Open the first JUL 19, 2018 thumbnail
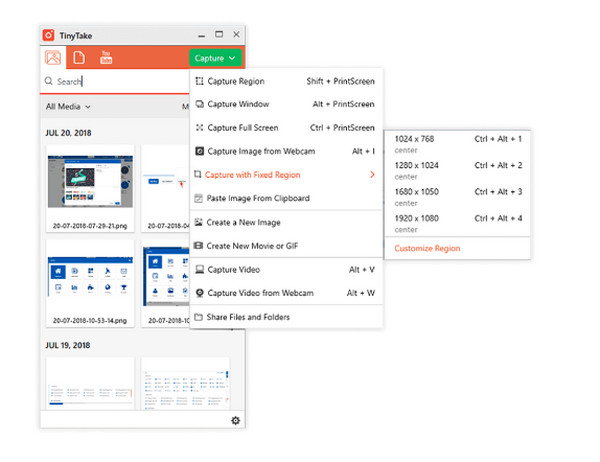Screen dimensions: 600x462 click(x=90, y=384)
